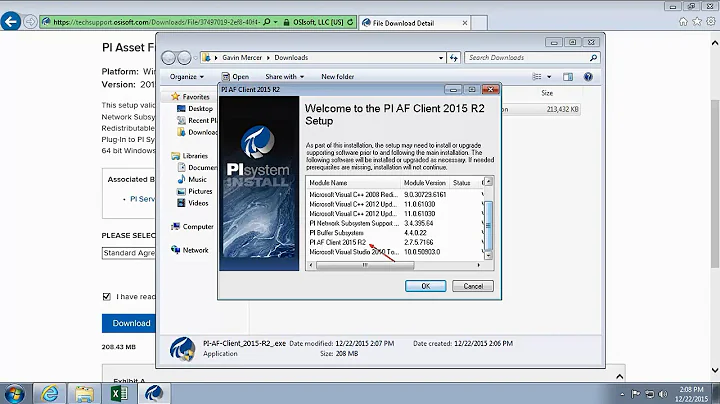Image resolution: width=720 pixels, height=404 pixels.
Task: Refresh the page in Internet Explorer
Action: 350,22
